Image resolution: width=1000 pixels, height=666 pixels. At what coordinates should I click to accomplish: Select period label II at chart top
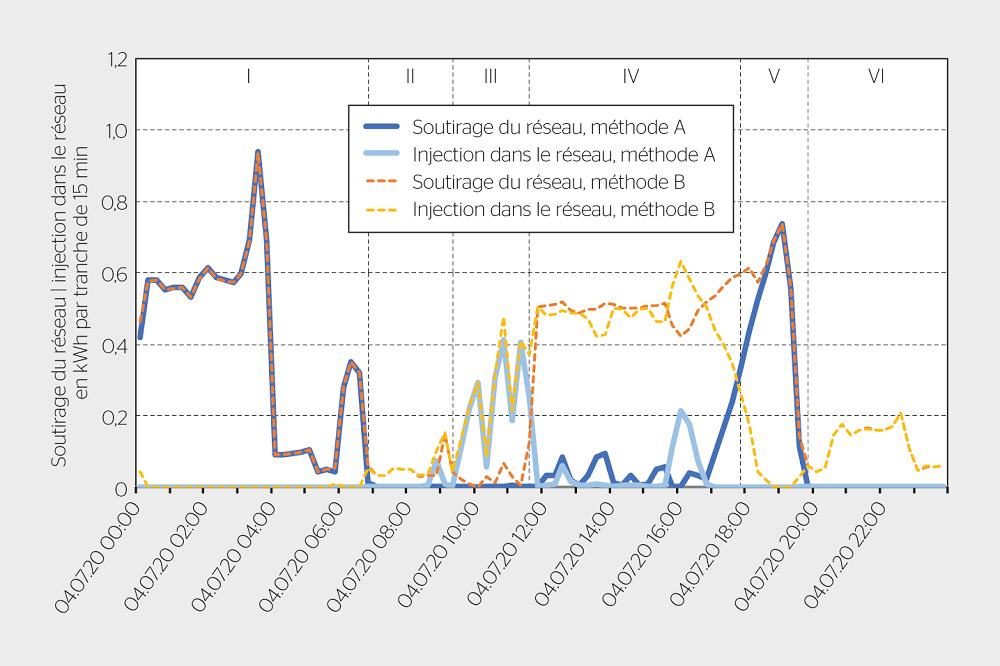point(410,76)
